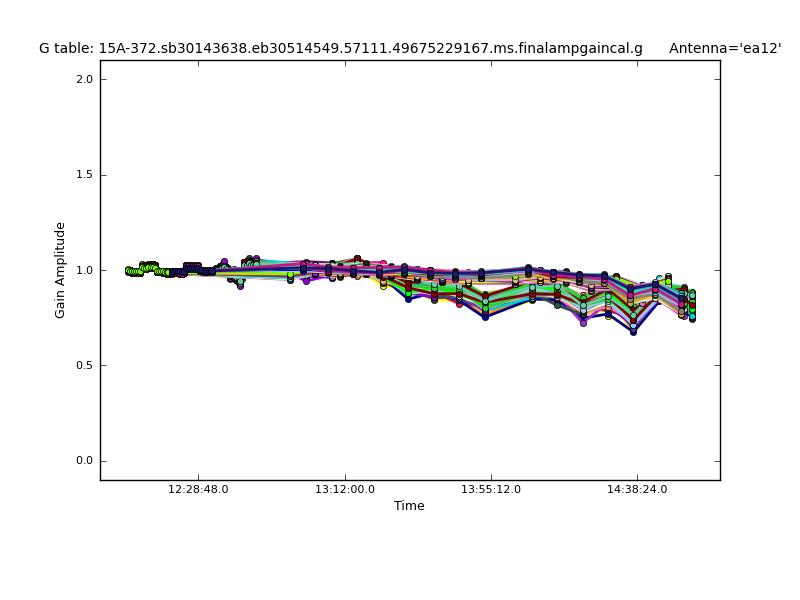This screenshot has width=800, height=600.
Task: Click the purple data point before 13:12
Action: [306, 281]
